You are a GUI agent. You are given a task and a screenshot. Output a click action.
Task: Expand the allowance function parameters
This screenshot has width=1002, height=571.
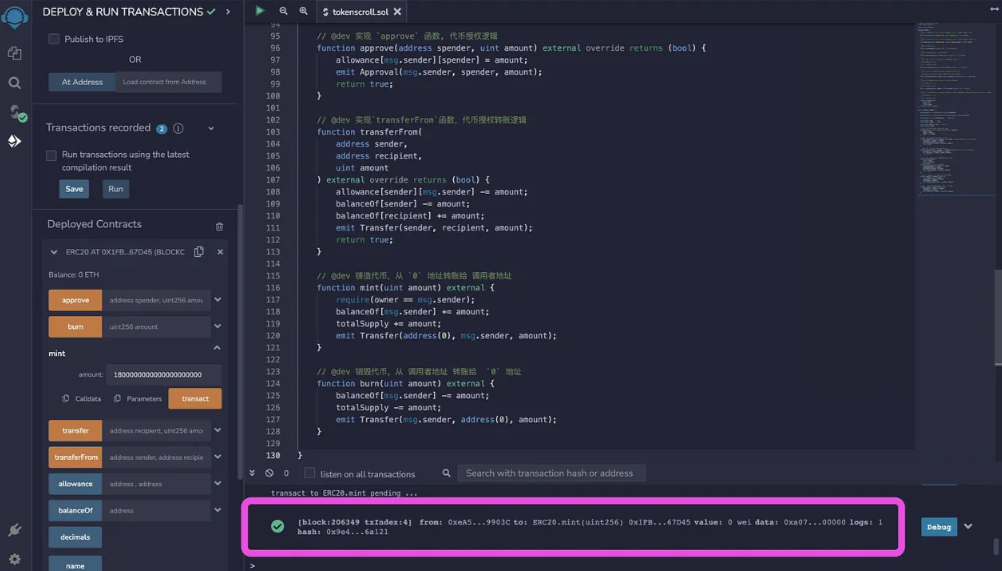tap(218, 483)
